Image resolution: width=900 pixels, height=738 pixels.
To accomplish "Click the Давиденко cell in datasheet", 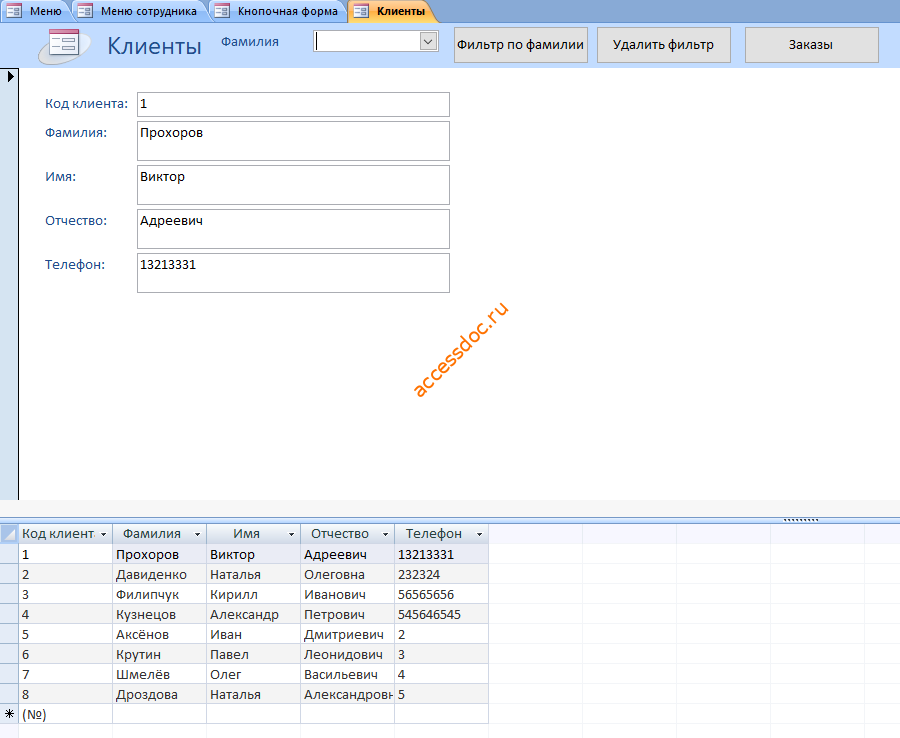I will (x=160, y=574).
